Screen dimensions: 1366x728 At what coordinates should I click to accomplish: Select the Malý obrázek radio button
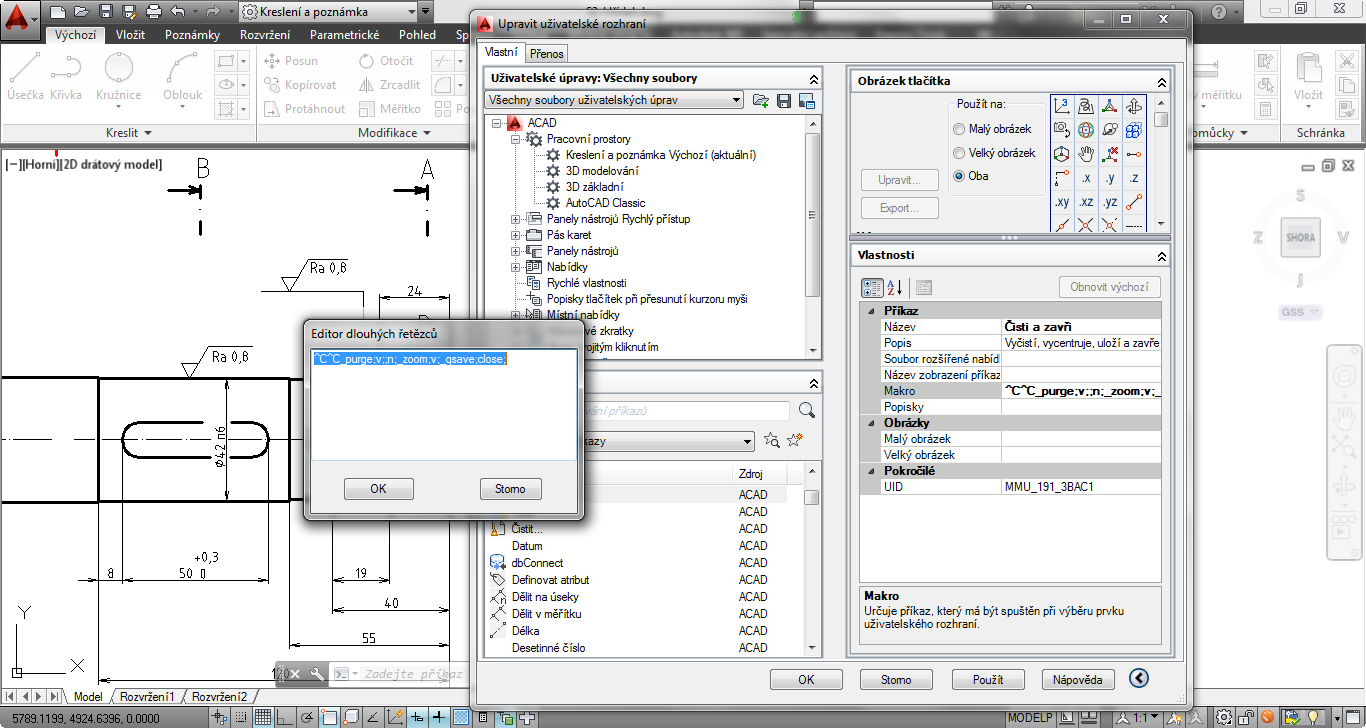[x=960, y=129]
